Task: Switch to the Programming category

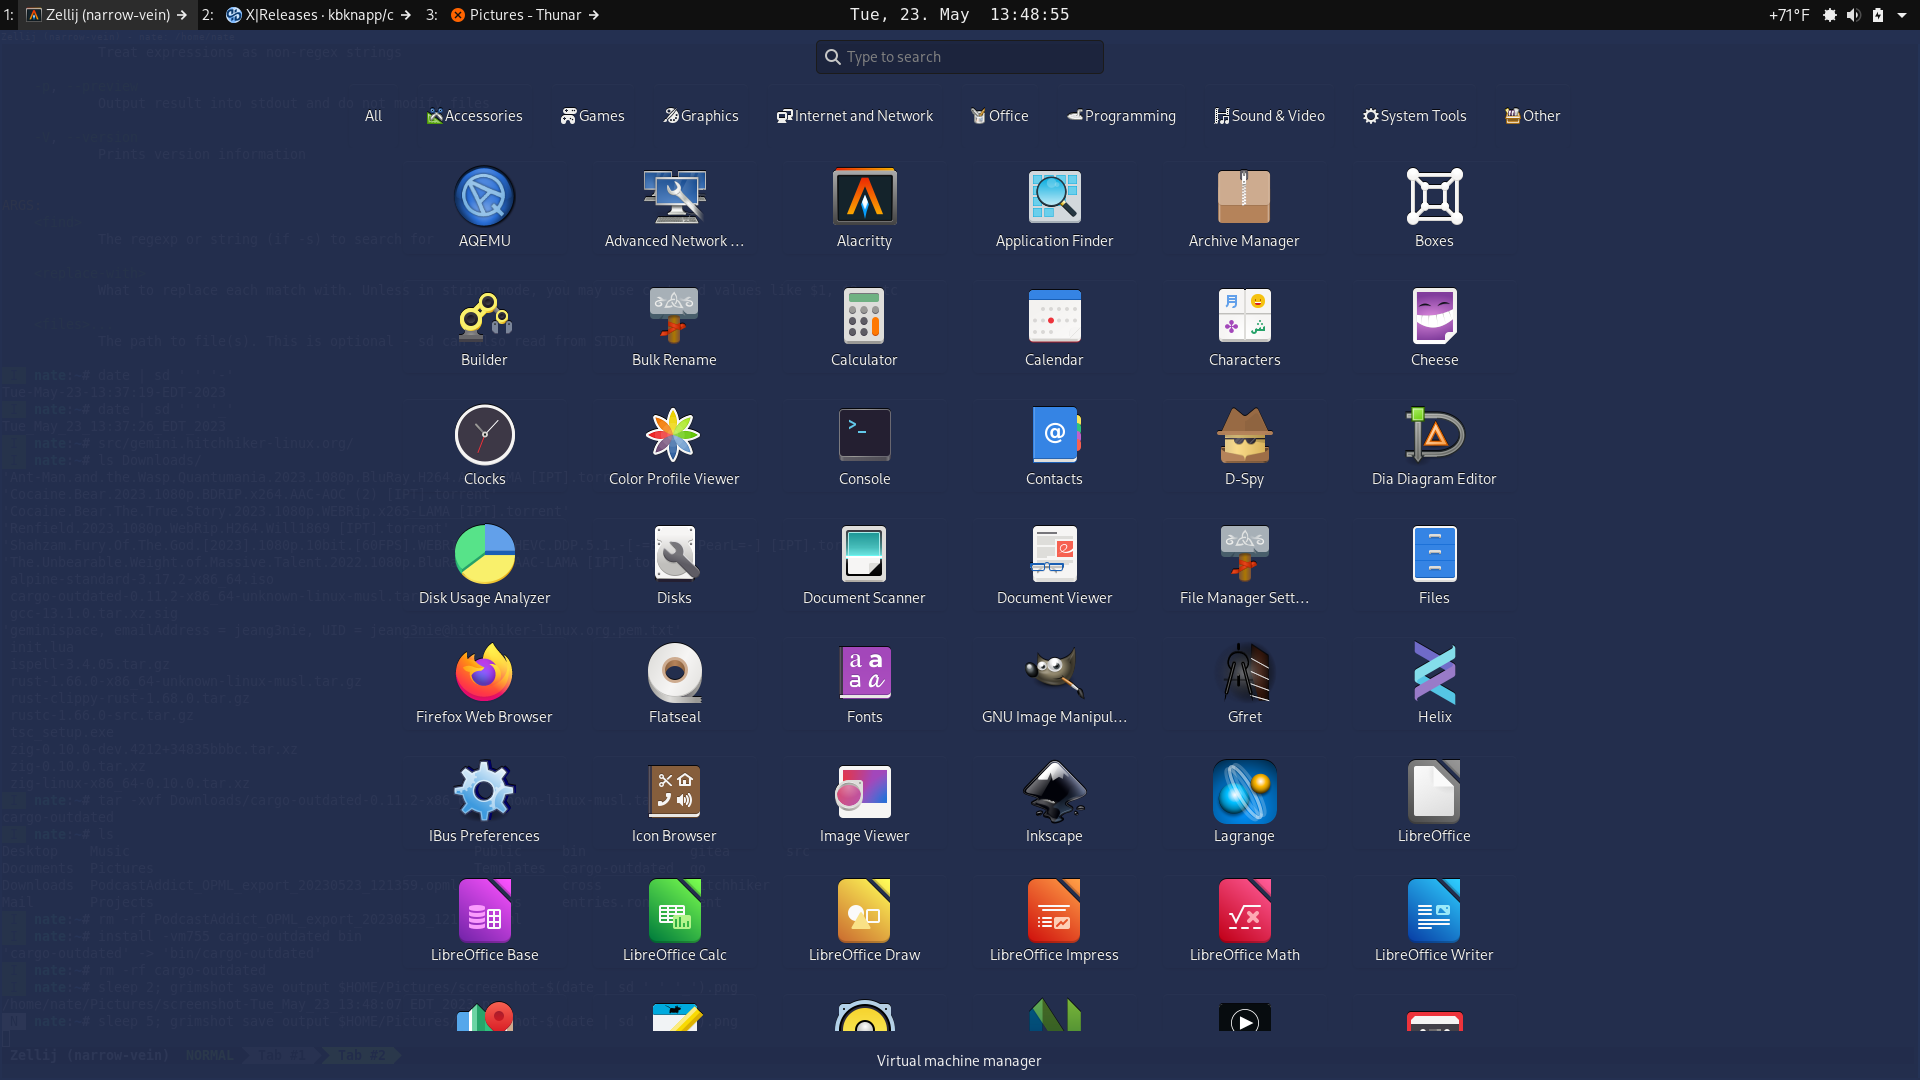Action: 1121,116
